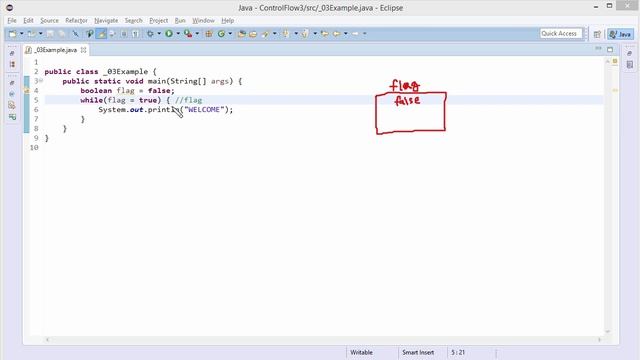Click the 5 : 21 cursor position
Image resolution: width=640 pixels, height=360 pixels.
[458, 352]
